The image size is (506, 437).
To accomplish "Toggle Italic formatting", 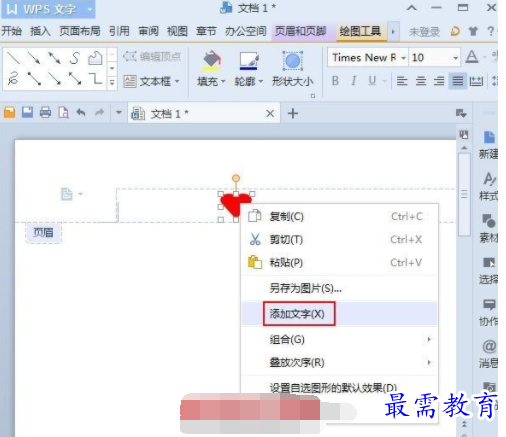I will (354, 81).
